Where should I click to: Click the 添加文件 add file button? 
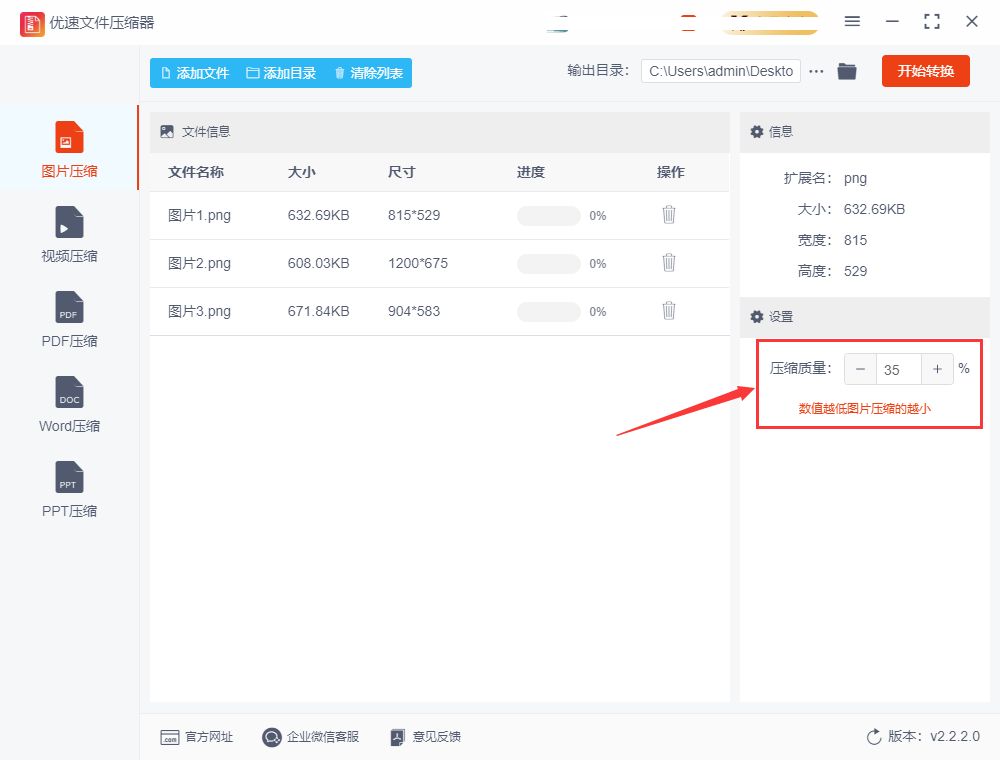pyautogui.click(x=195, y=73)
